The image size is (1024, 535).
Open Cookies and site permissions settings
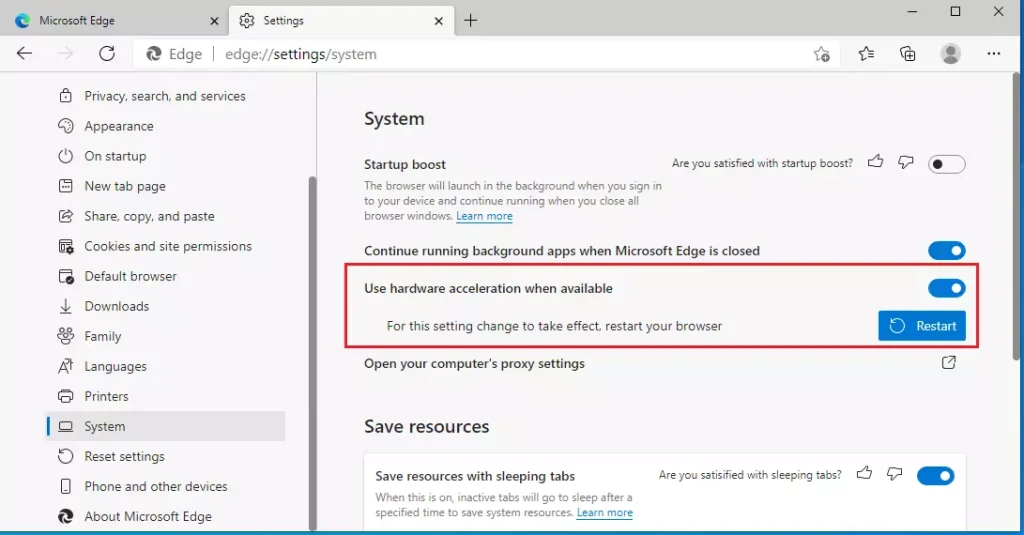tap(165, 246)
